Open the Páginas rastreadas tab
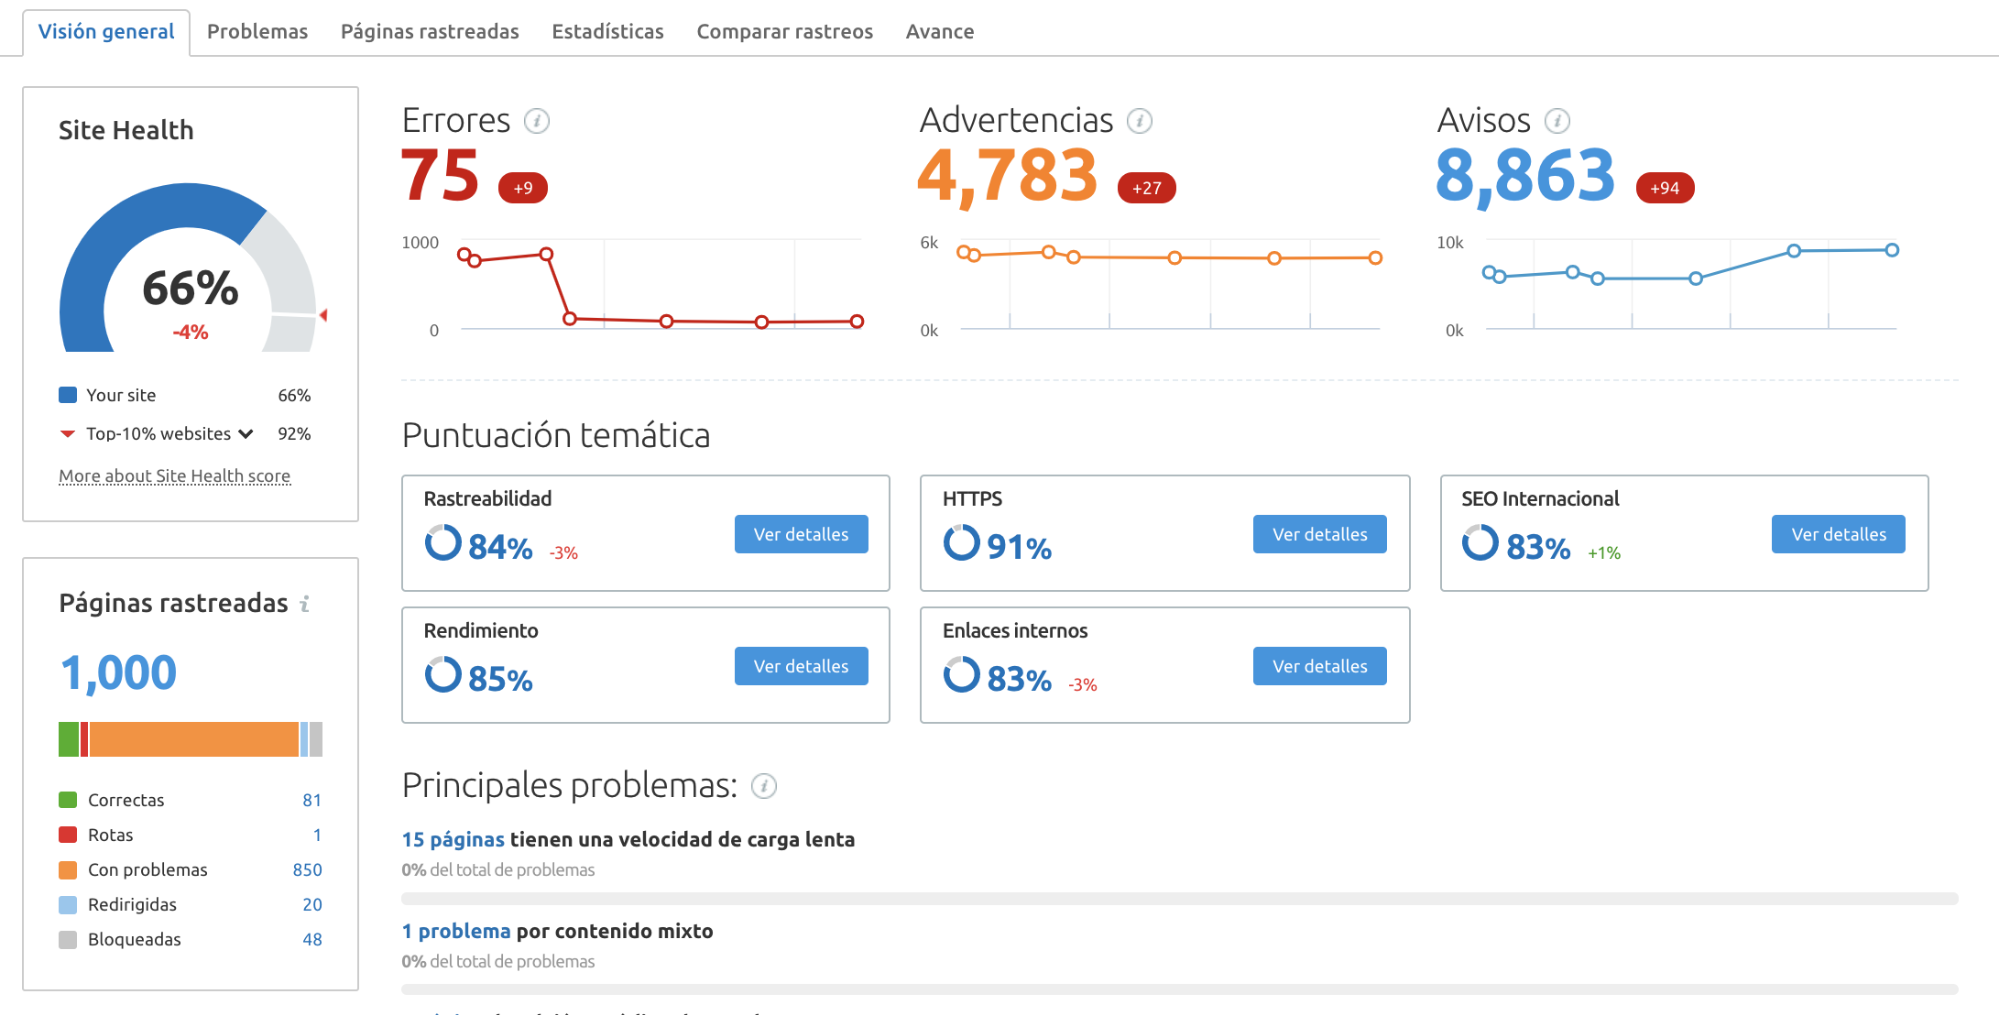 pyautogui.click(x=430, y=31)
